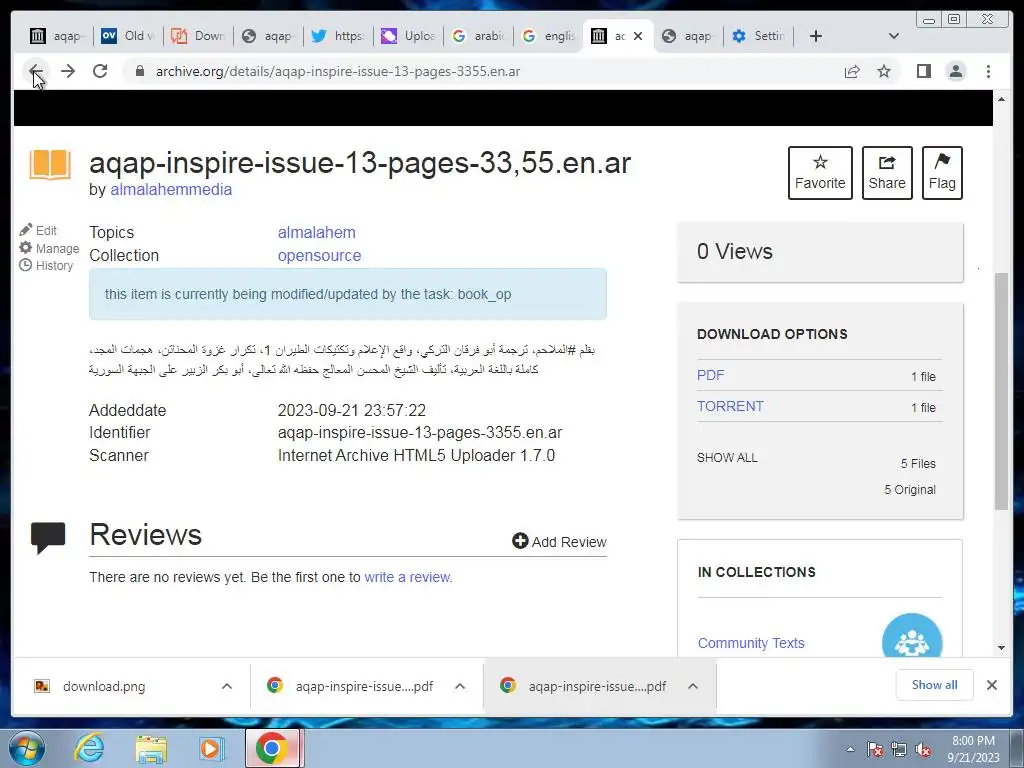Open the Chrome profile avatar
The height and width of the screenshot is (768, 1024).
tap(955, 71)
